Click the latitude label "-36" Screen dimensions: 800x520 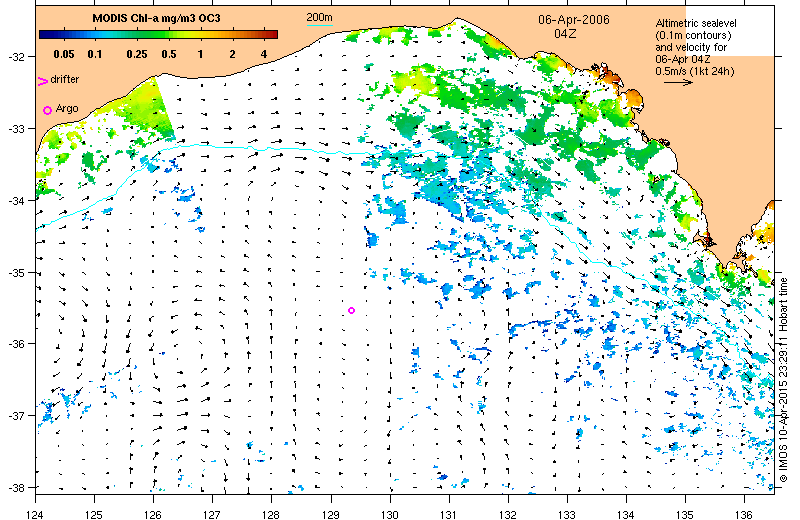click(15, 344)
